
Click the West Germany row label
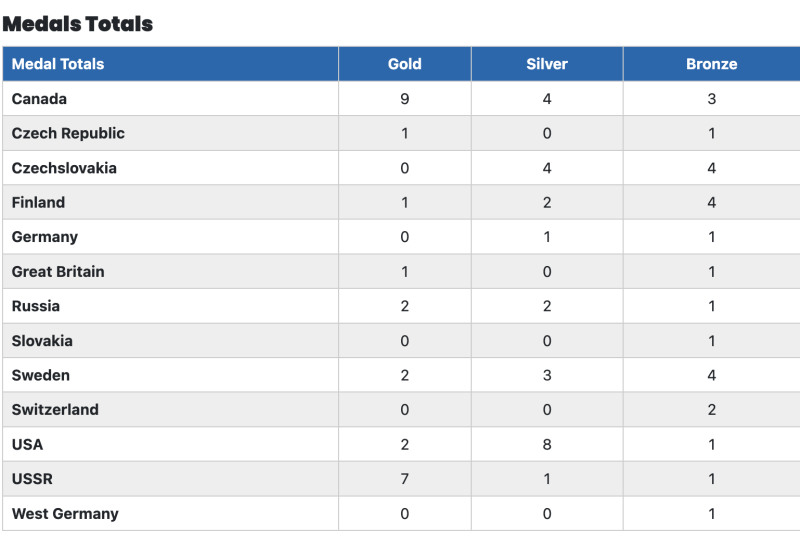65,514
